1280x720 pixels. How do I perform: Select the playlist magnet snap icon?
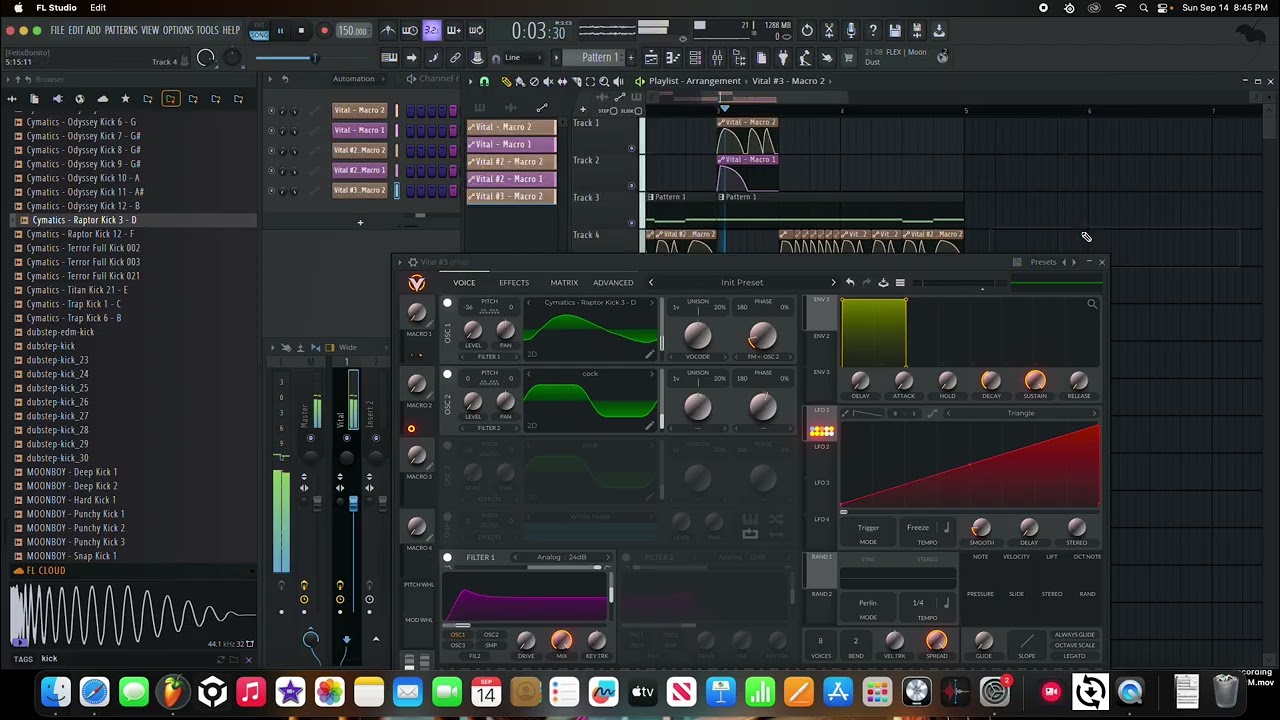485,82
